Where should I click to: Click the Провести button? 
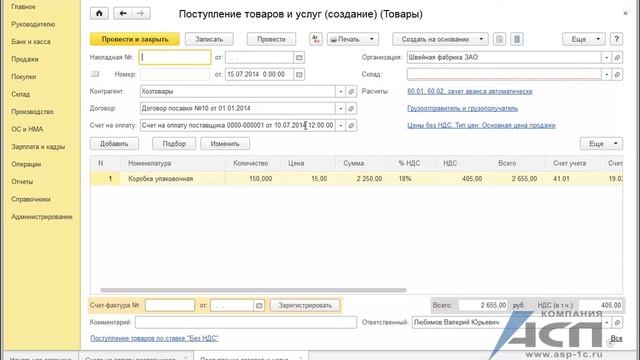pos(271,39)
